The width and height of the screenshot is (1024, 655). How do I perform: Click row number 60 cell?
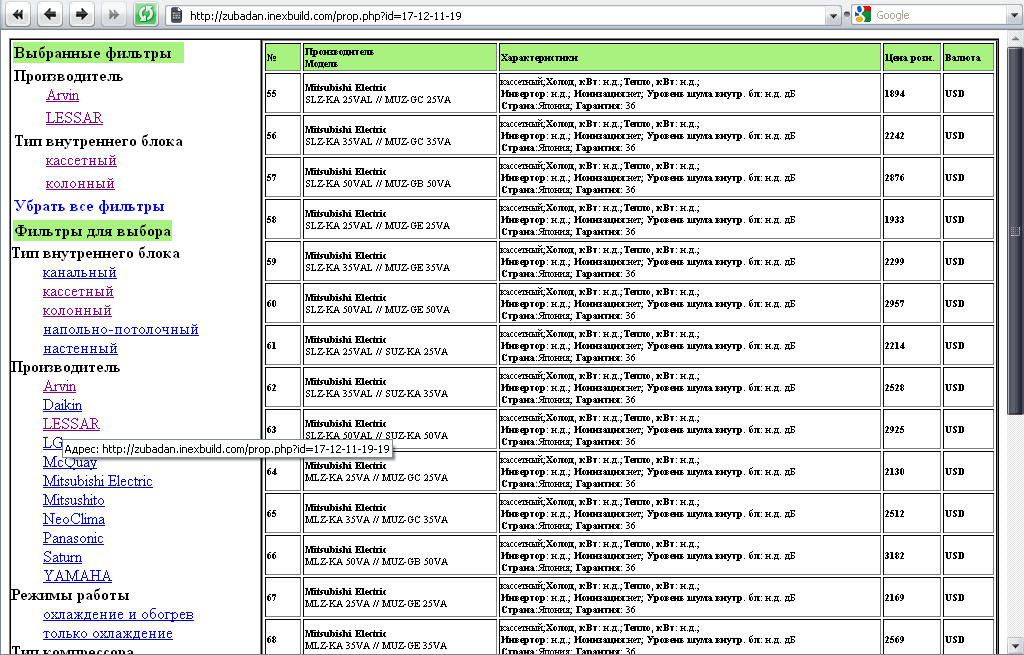click(283, 304)
